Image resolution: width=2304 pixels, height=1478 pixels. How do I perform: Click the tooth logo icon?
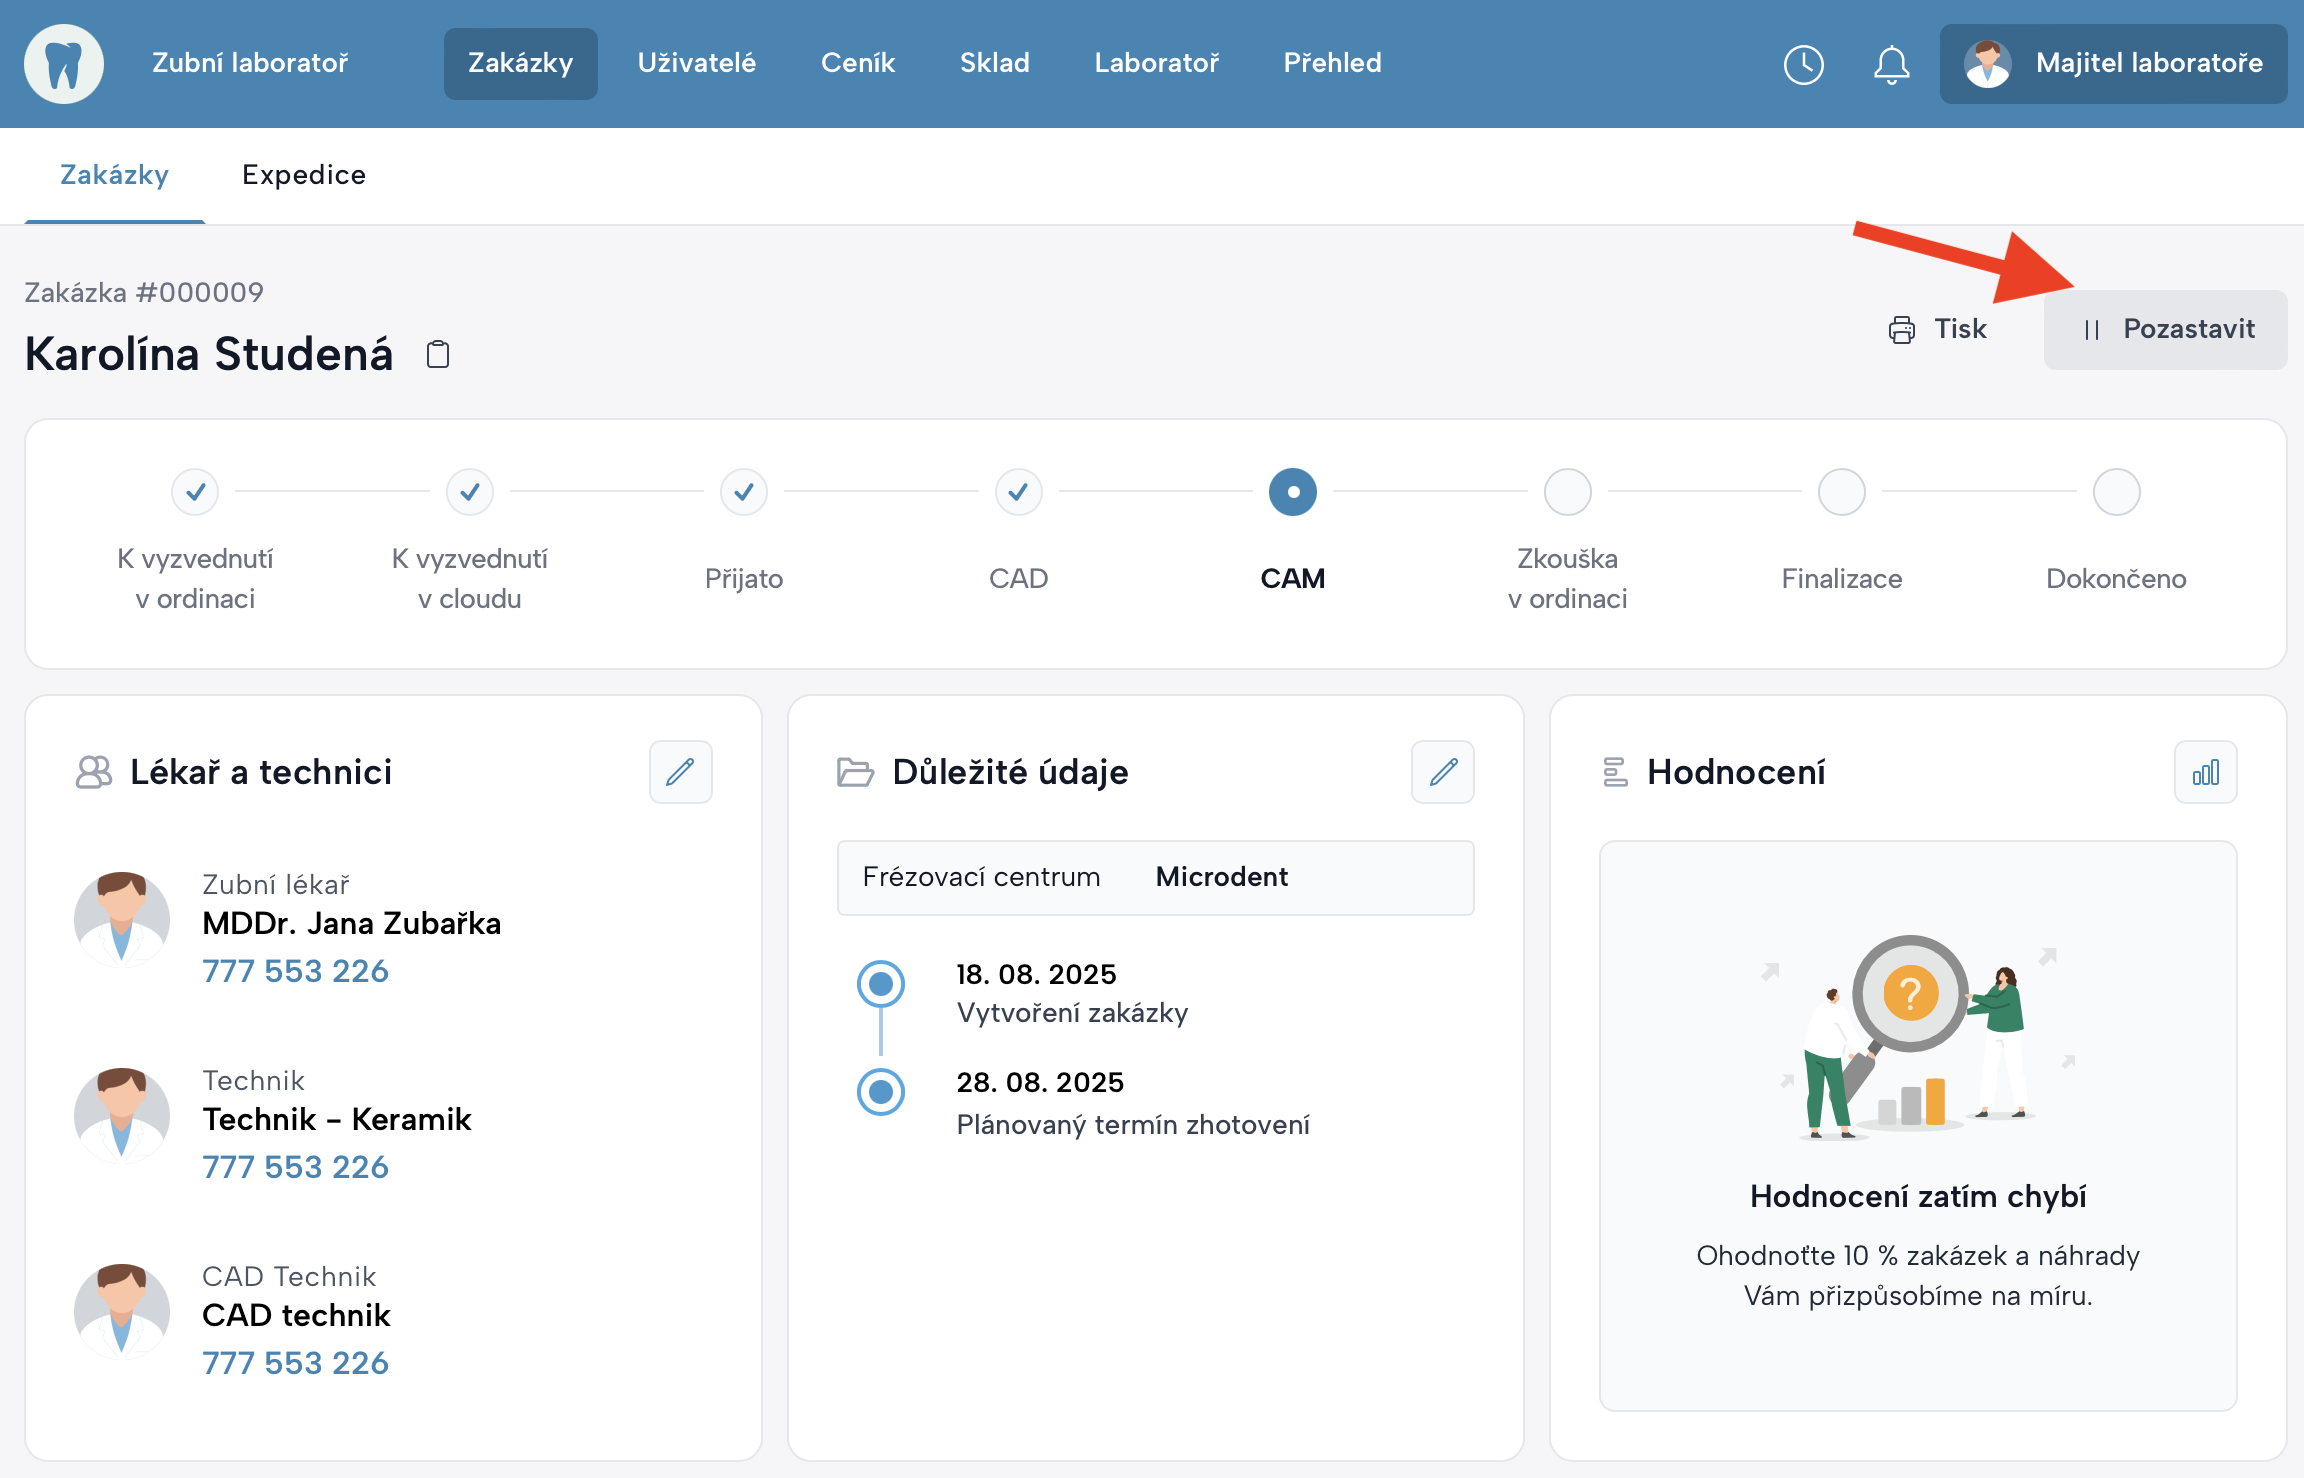pos(64,64)
